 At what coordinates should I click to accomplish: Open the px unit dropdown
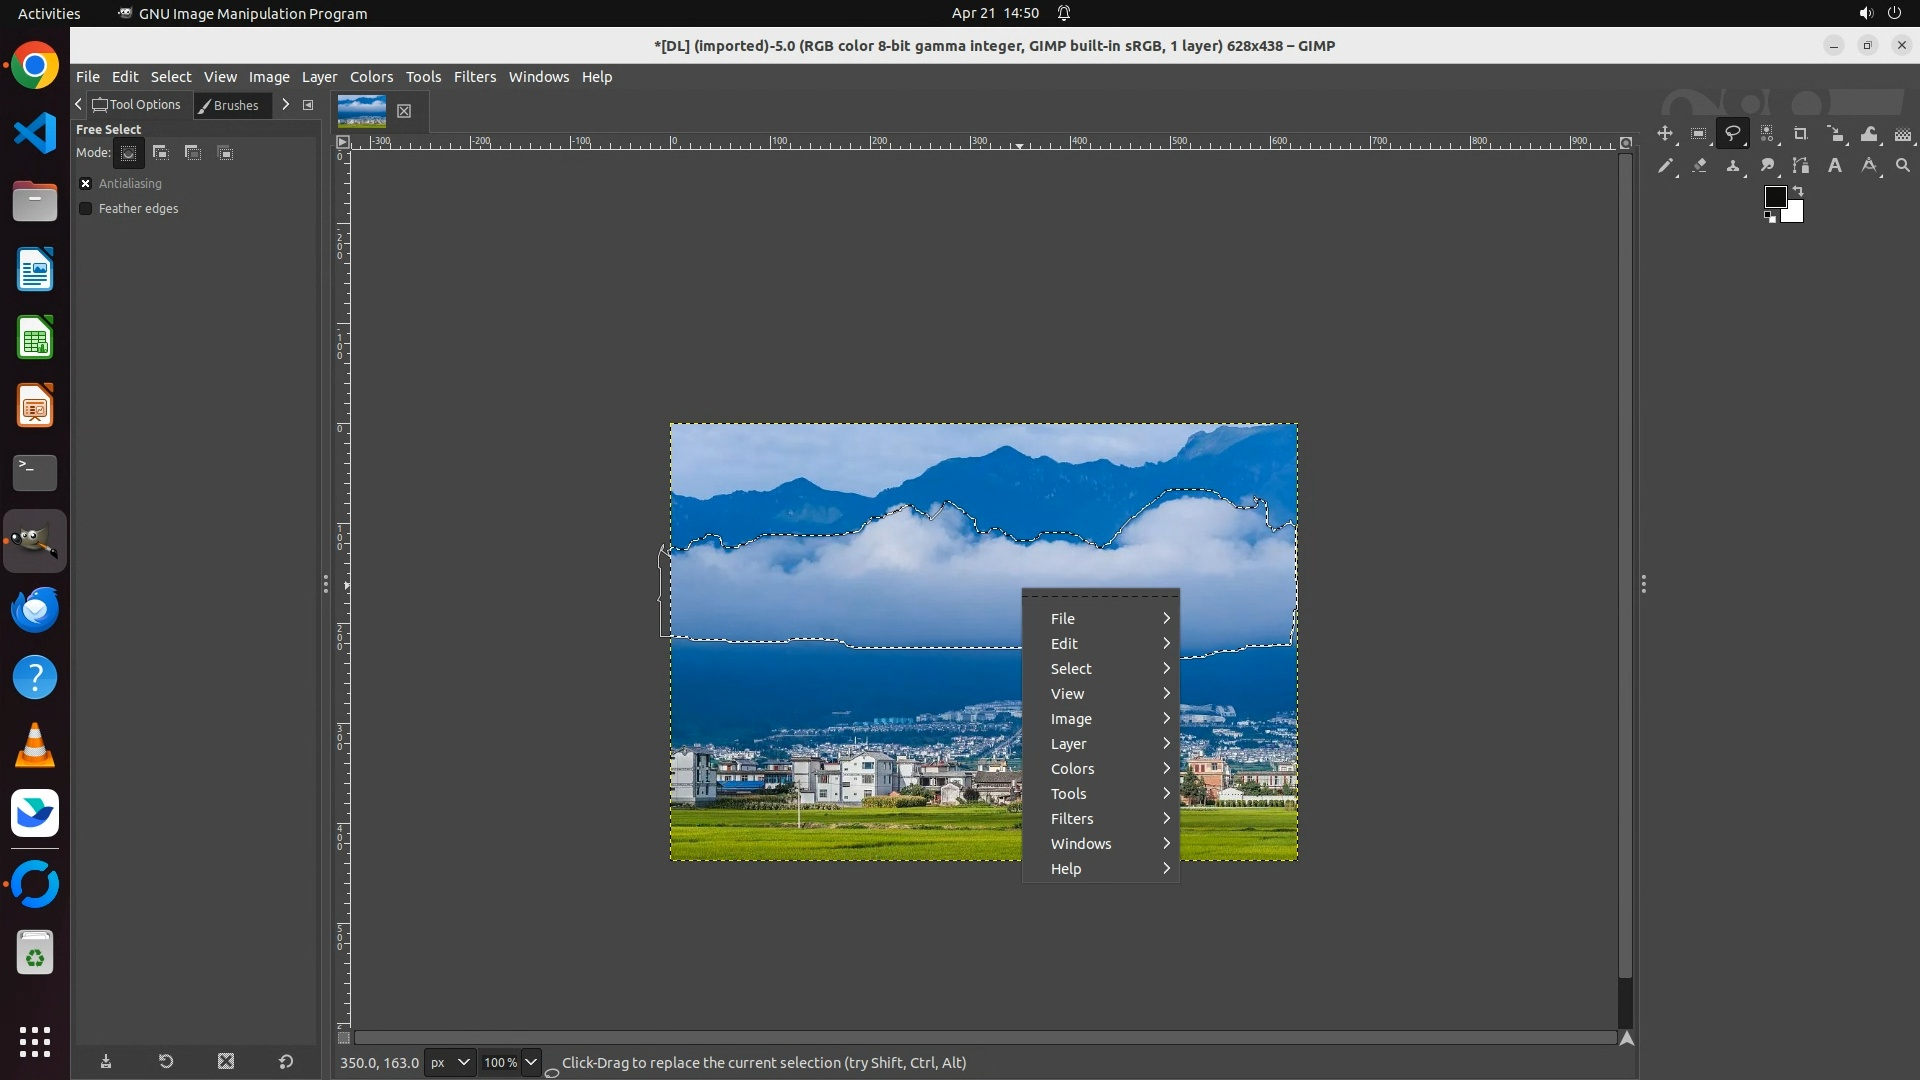pos(450,1062)
